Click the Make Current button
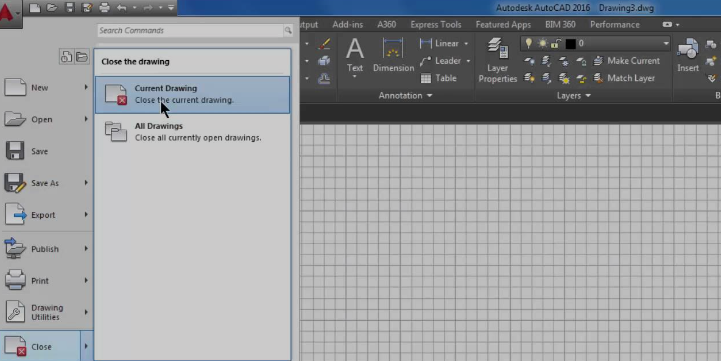 [627, 61]
